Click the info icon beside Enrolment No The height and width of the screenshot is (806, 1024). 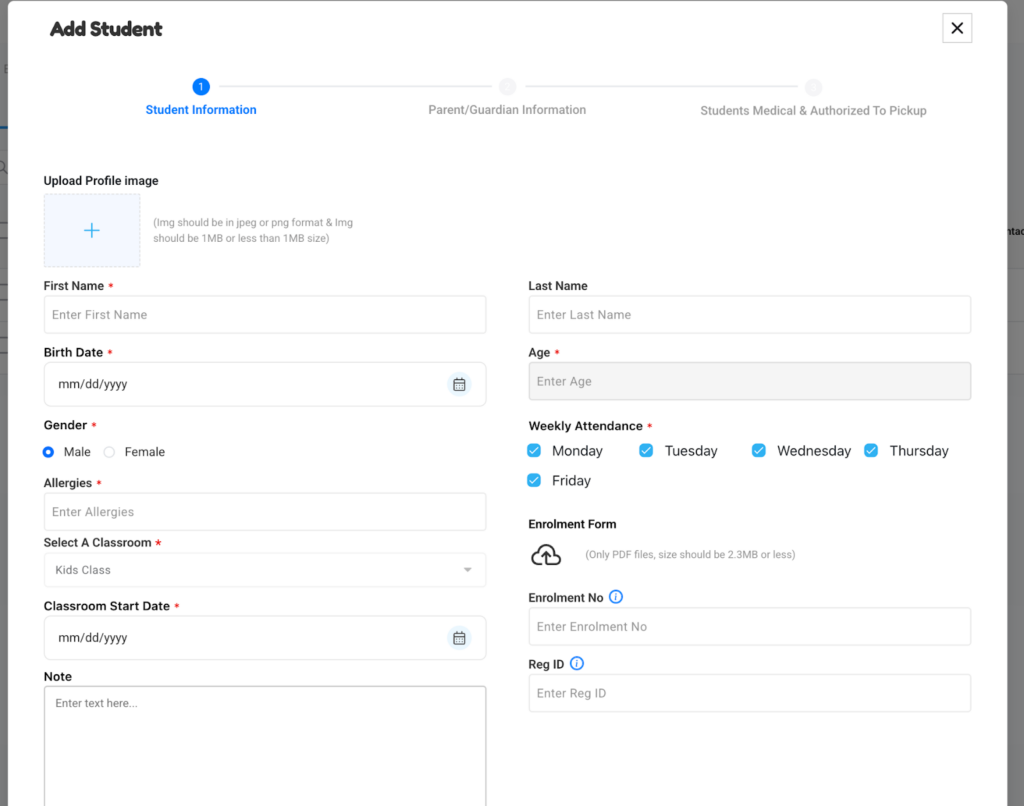pos(616,597)
